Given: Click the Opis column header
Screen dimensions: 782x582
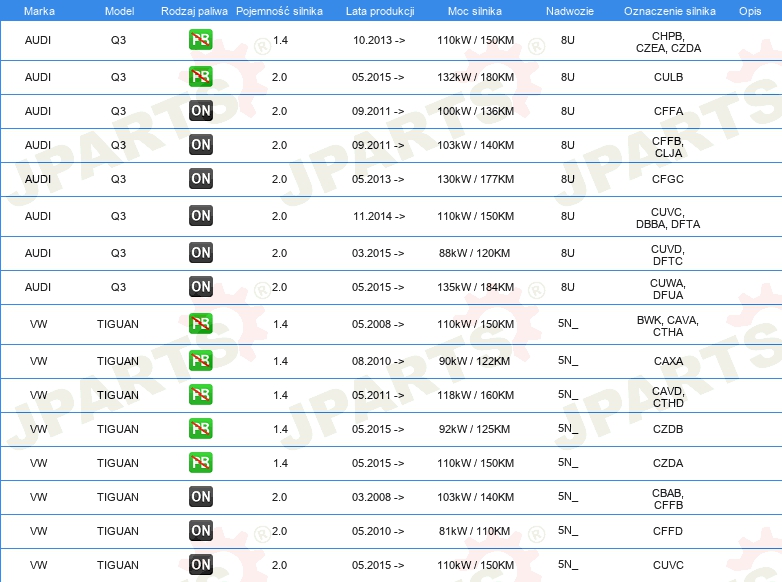Looking at the screenshot, I should (x=750, y=11).
